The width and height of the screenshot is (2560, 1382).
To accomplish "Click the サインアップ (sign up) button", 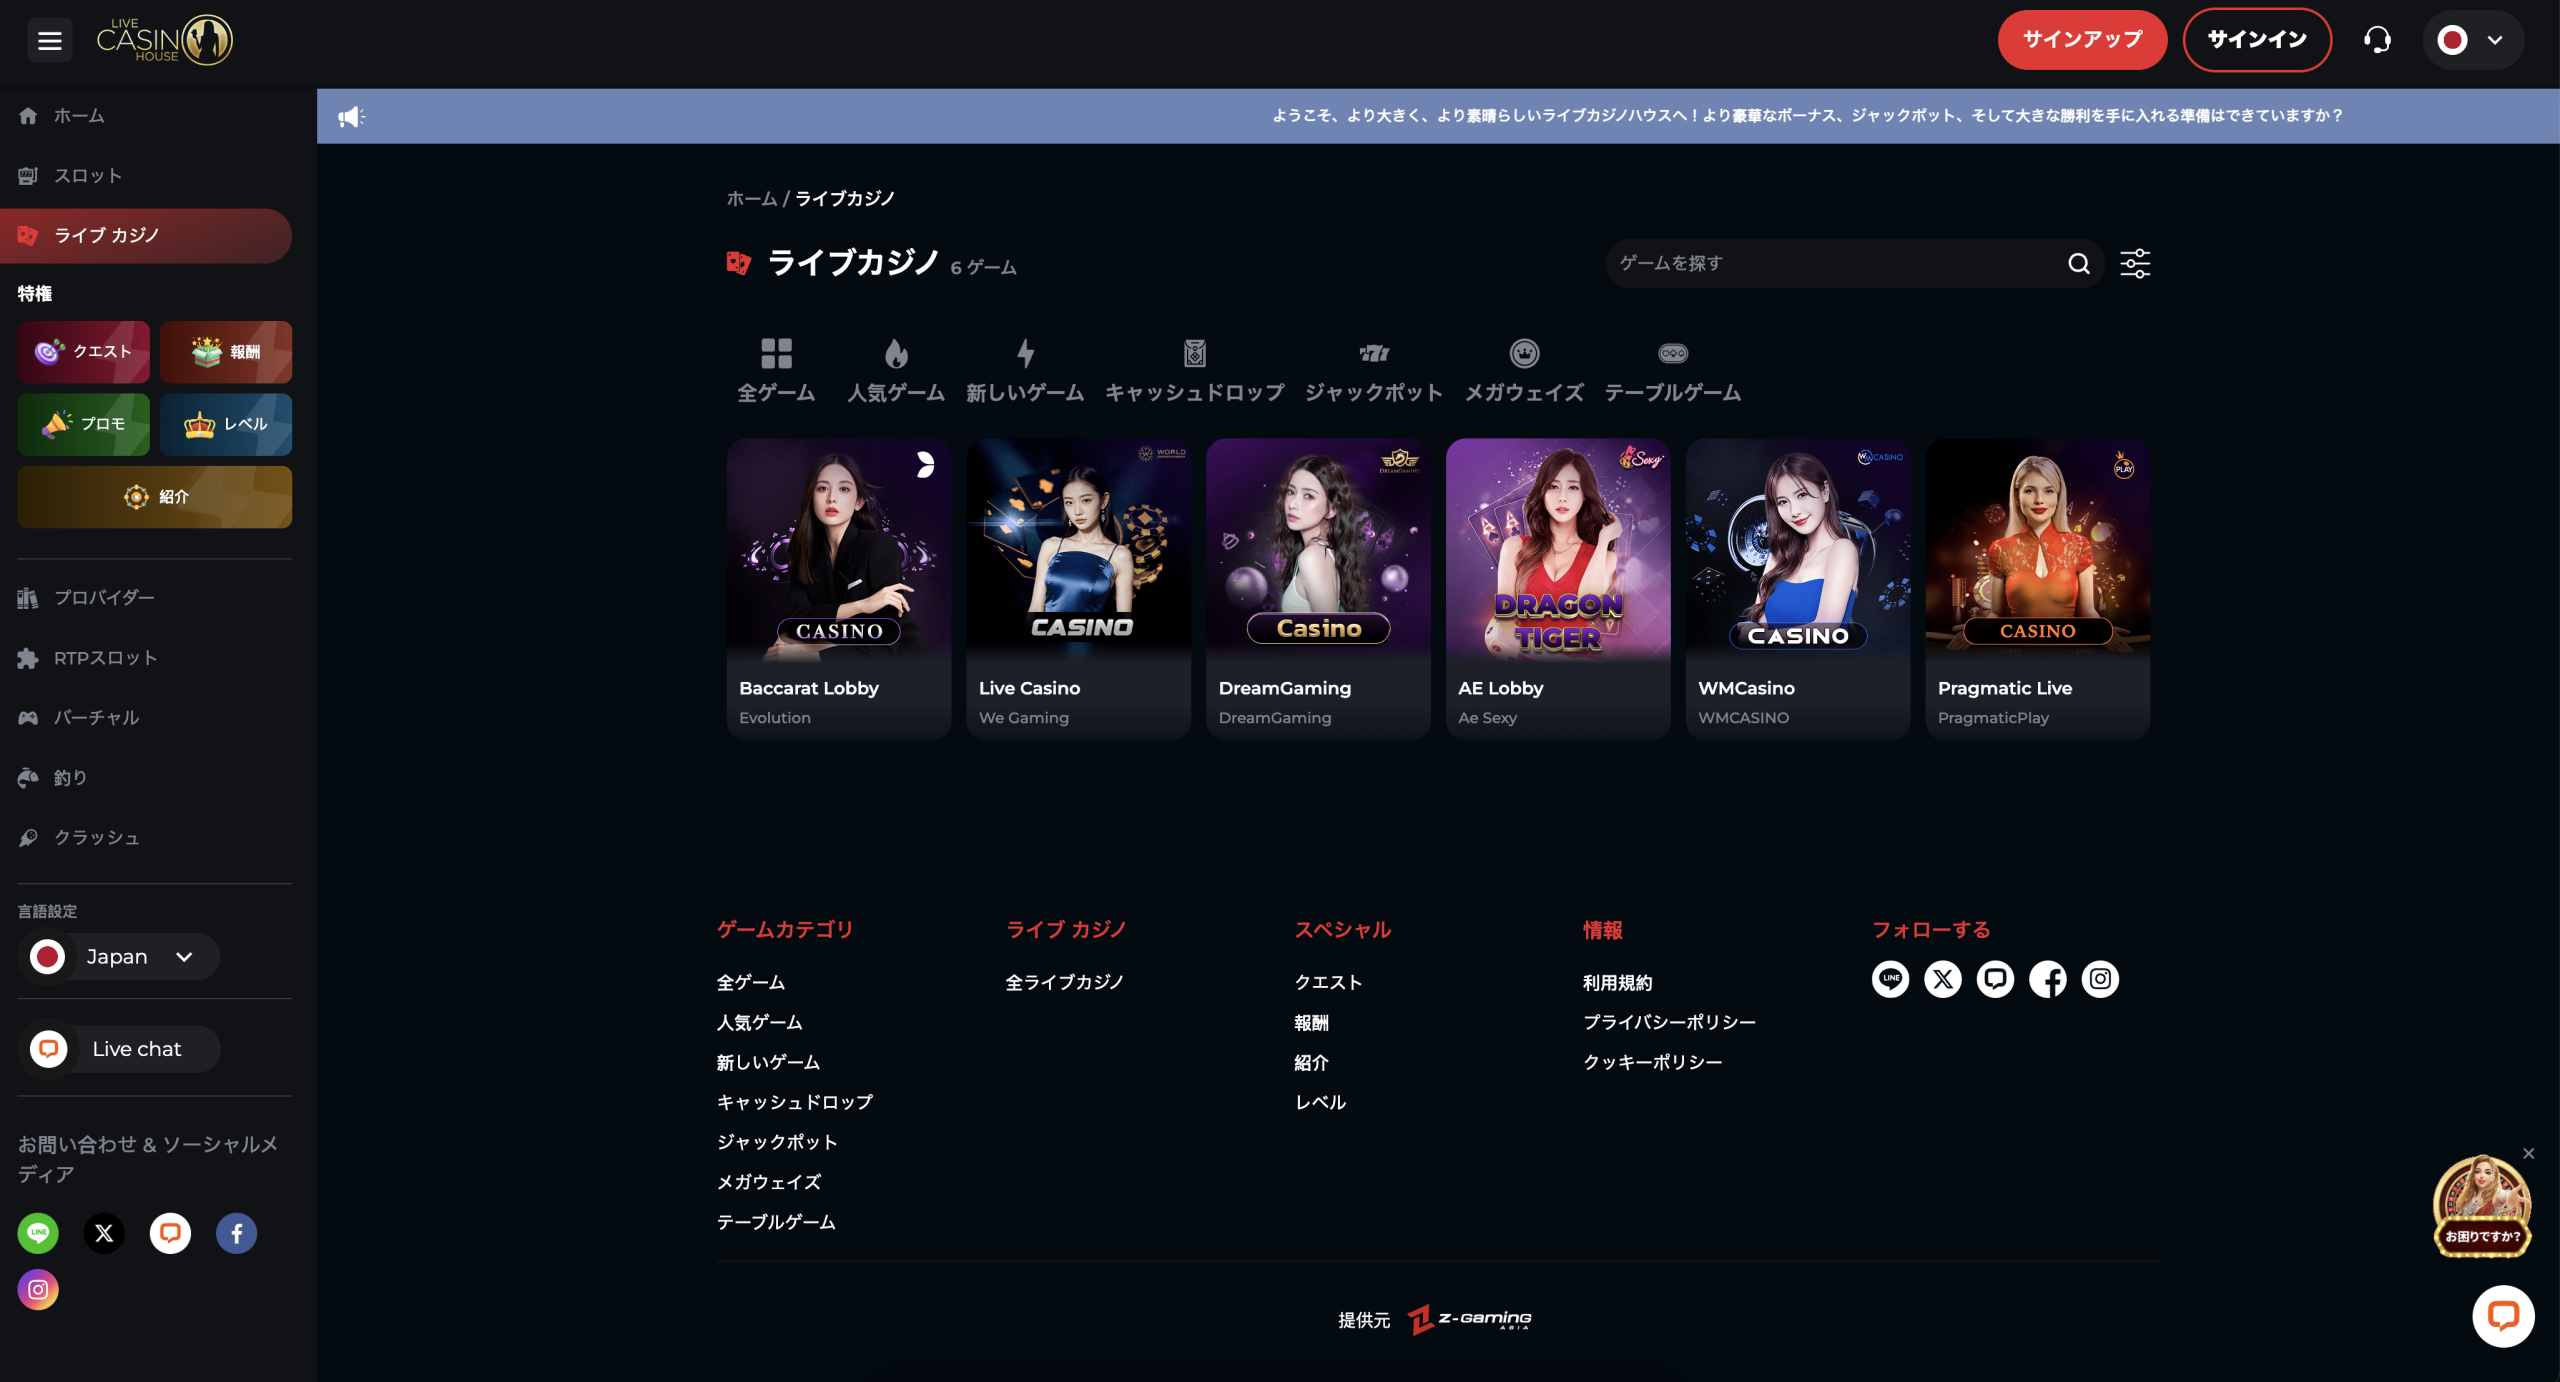I will pyautogui.click(x=2082, y=39).
